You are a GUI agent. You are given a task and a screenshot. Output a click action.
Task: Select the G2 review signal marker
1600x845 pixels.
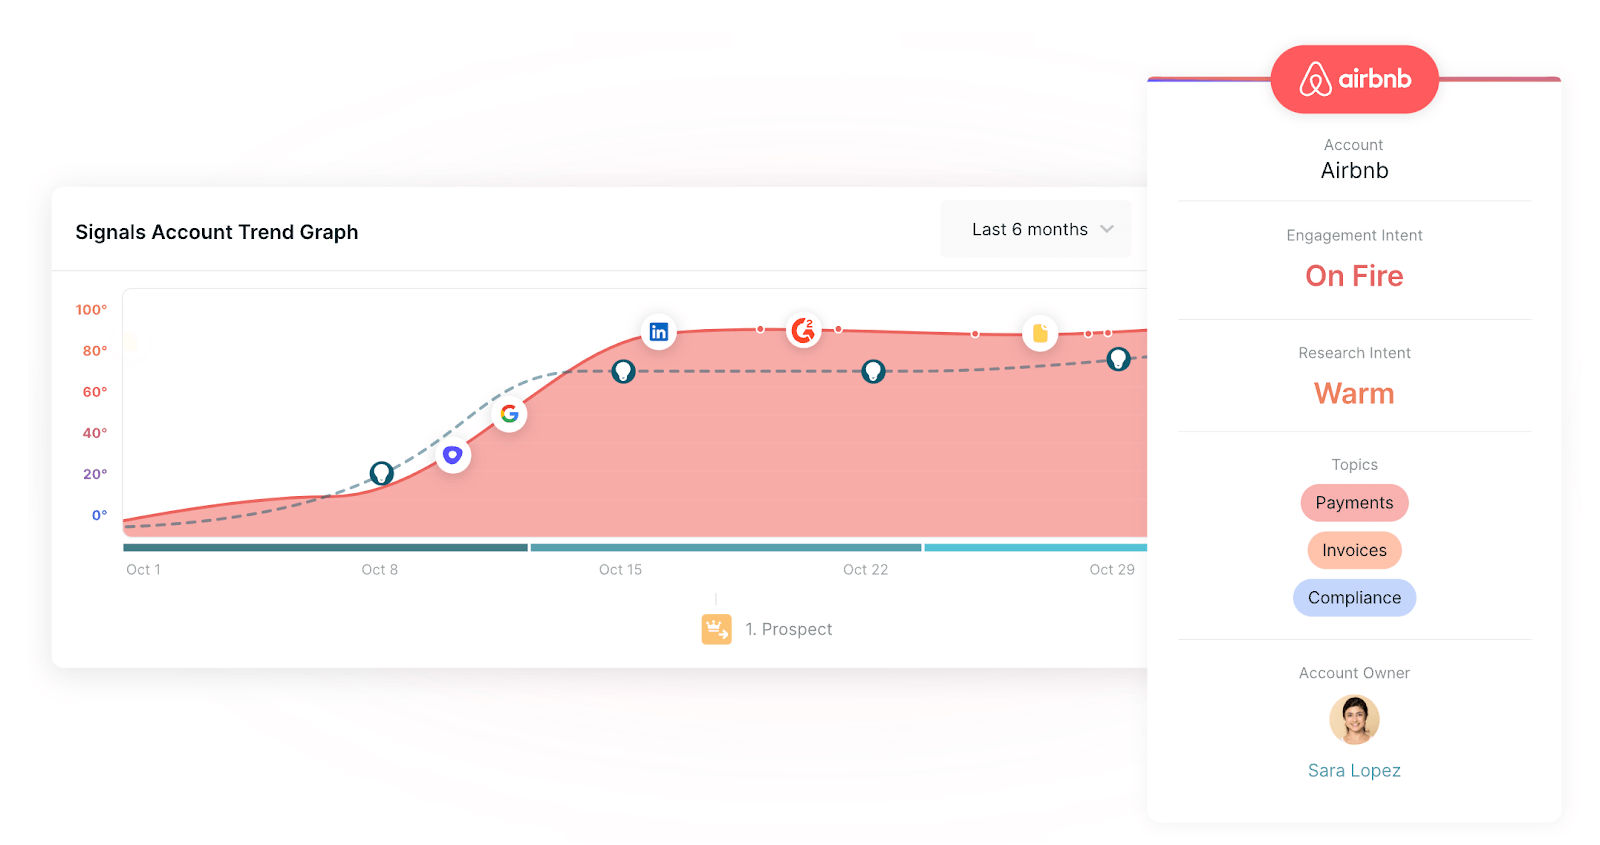click(803, 330)
